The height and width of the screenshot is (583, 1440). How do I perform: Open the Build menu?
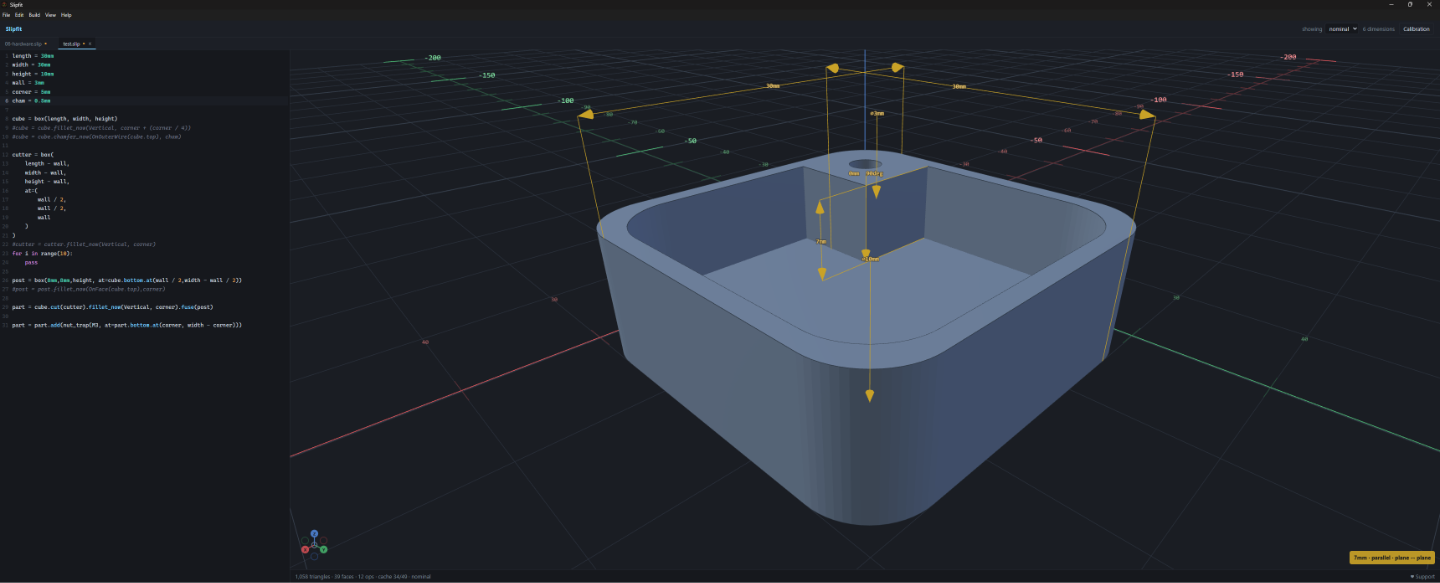point(34,15)
